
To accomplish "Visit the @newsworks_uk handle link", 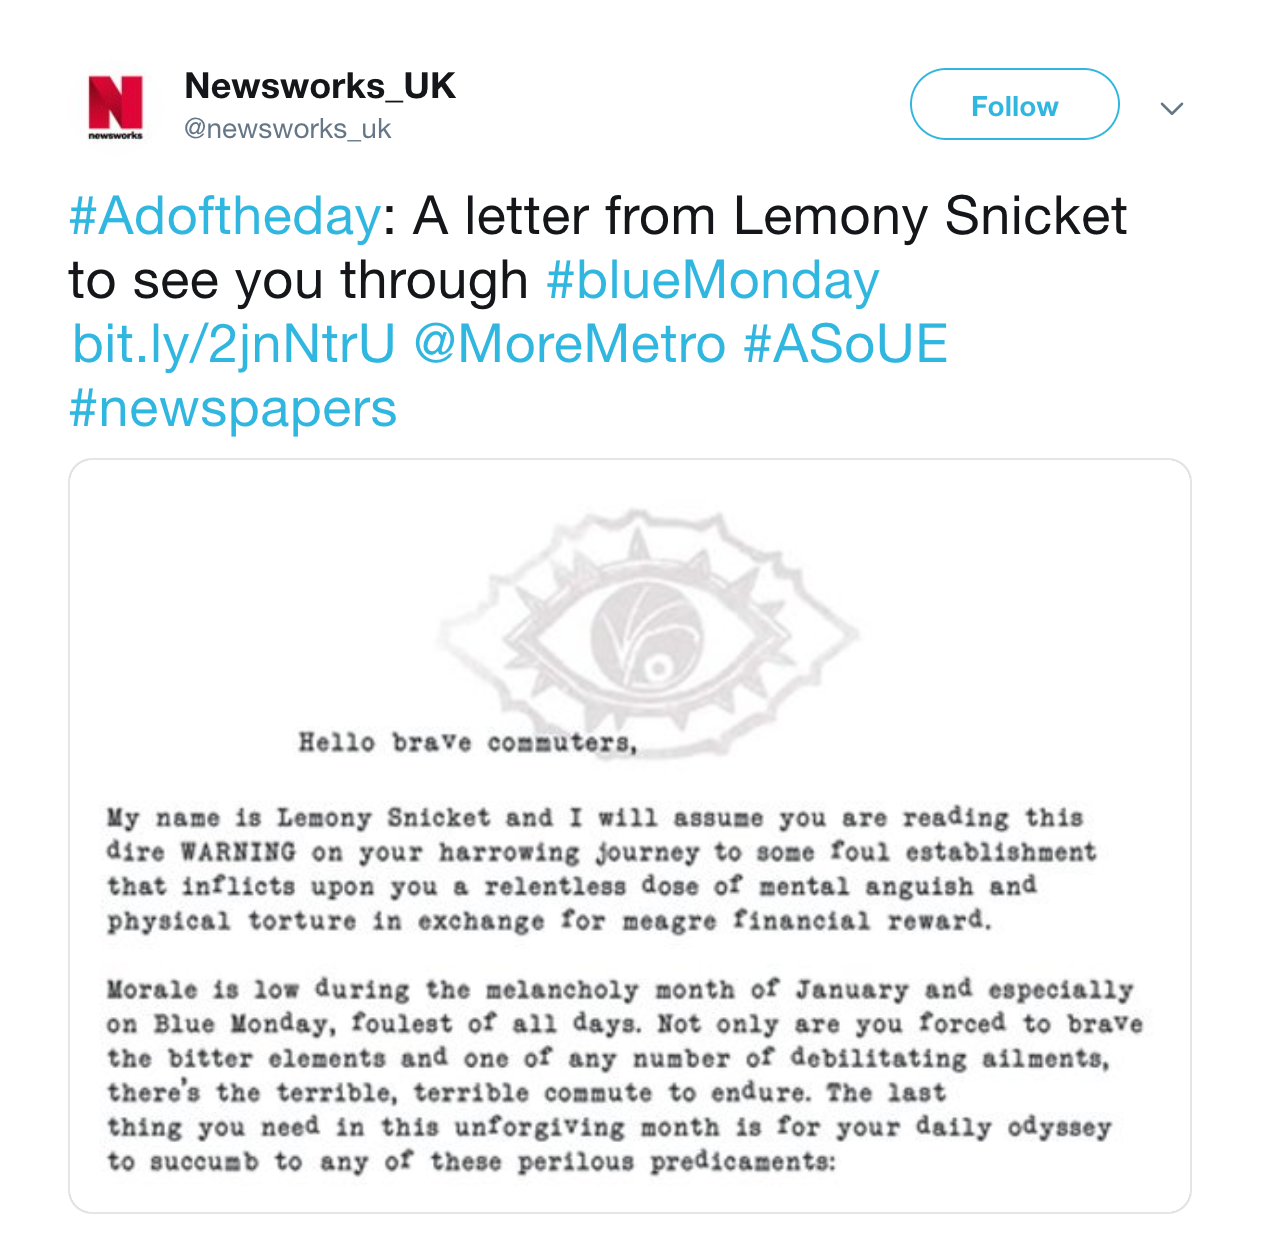I will (x=288, y=129).
